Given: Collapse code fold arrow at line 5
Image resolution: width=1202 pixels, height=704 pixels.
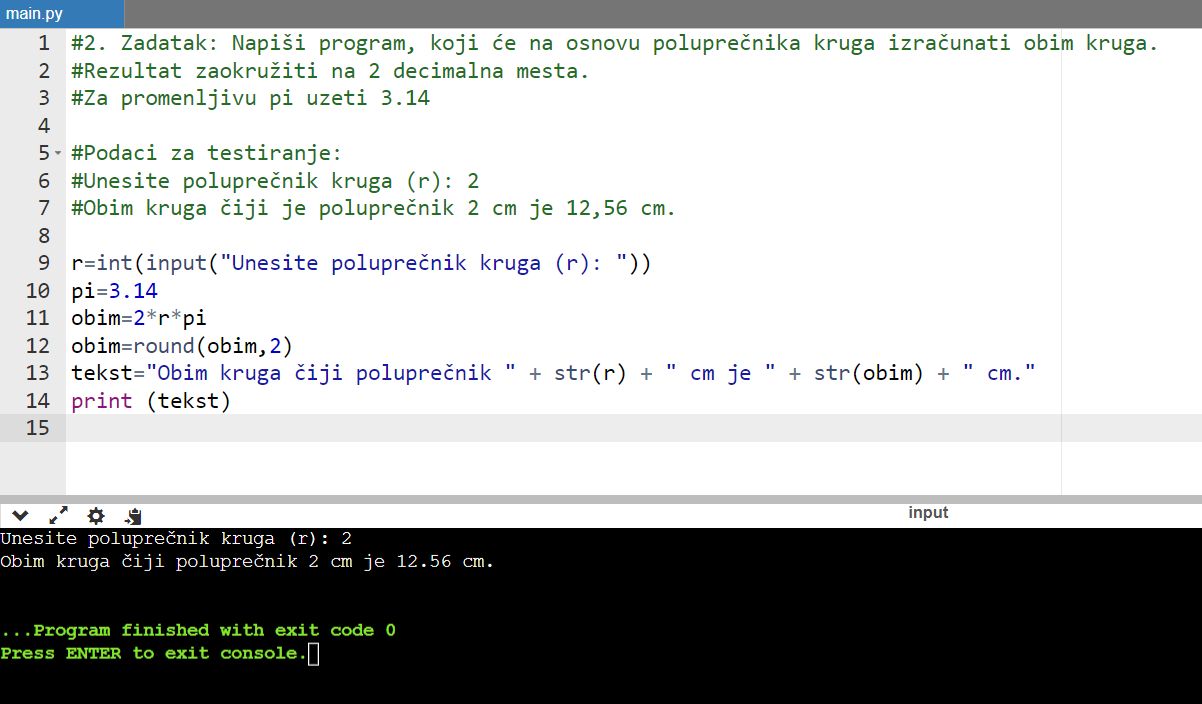Looking at the screenshot, I should (x=58, y=154).
